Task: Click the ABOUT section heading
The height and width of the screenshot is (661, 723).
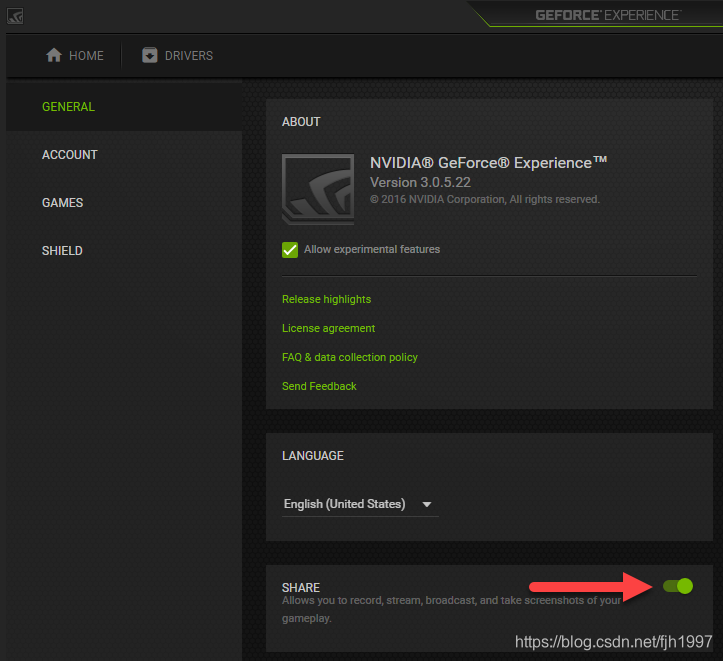Action: click(301, 122)
